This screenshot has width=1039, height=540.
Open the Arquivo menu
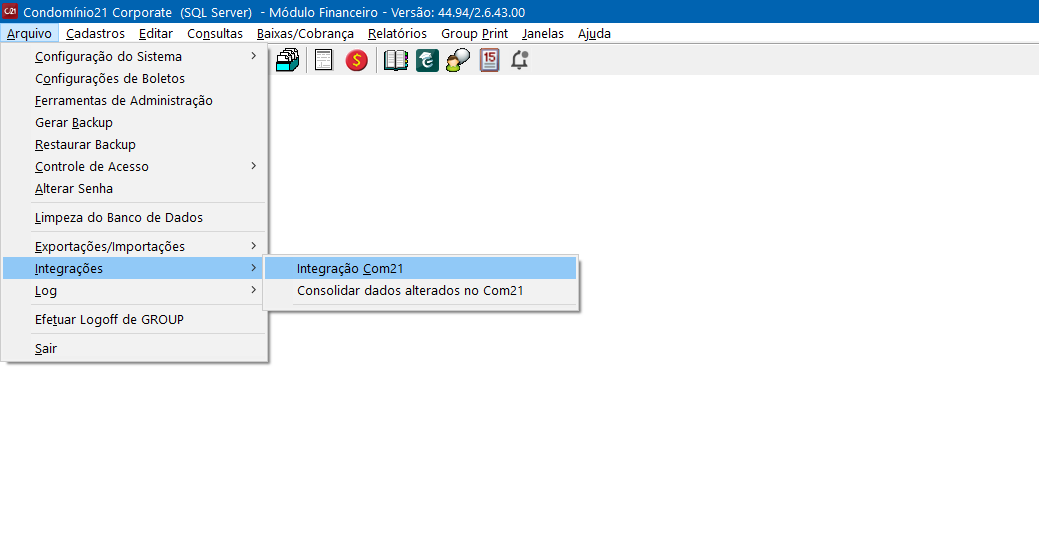(29, 33)
